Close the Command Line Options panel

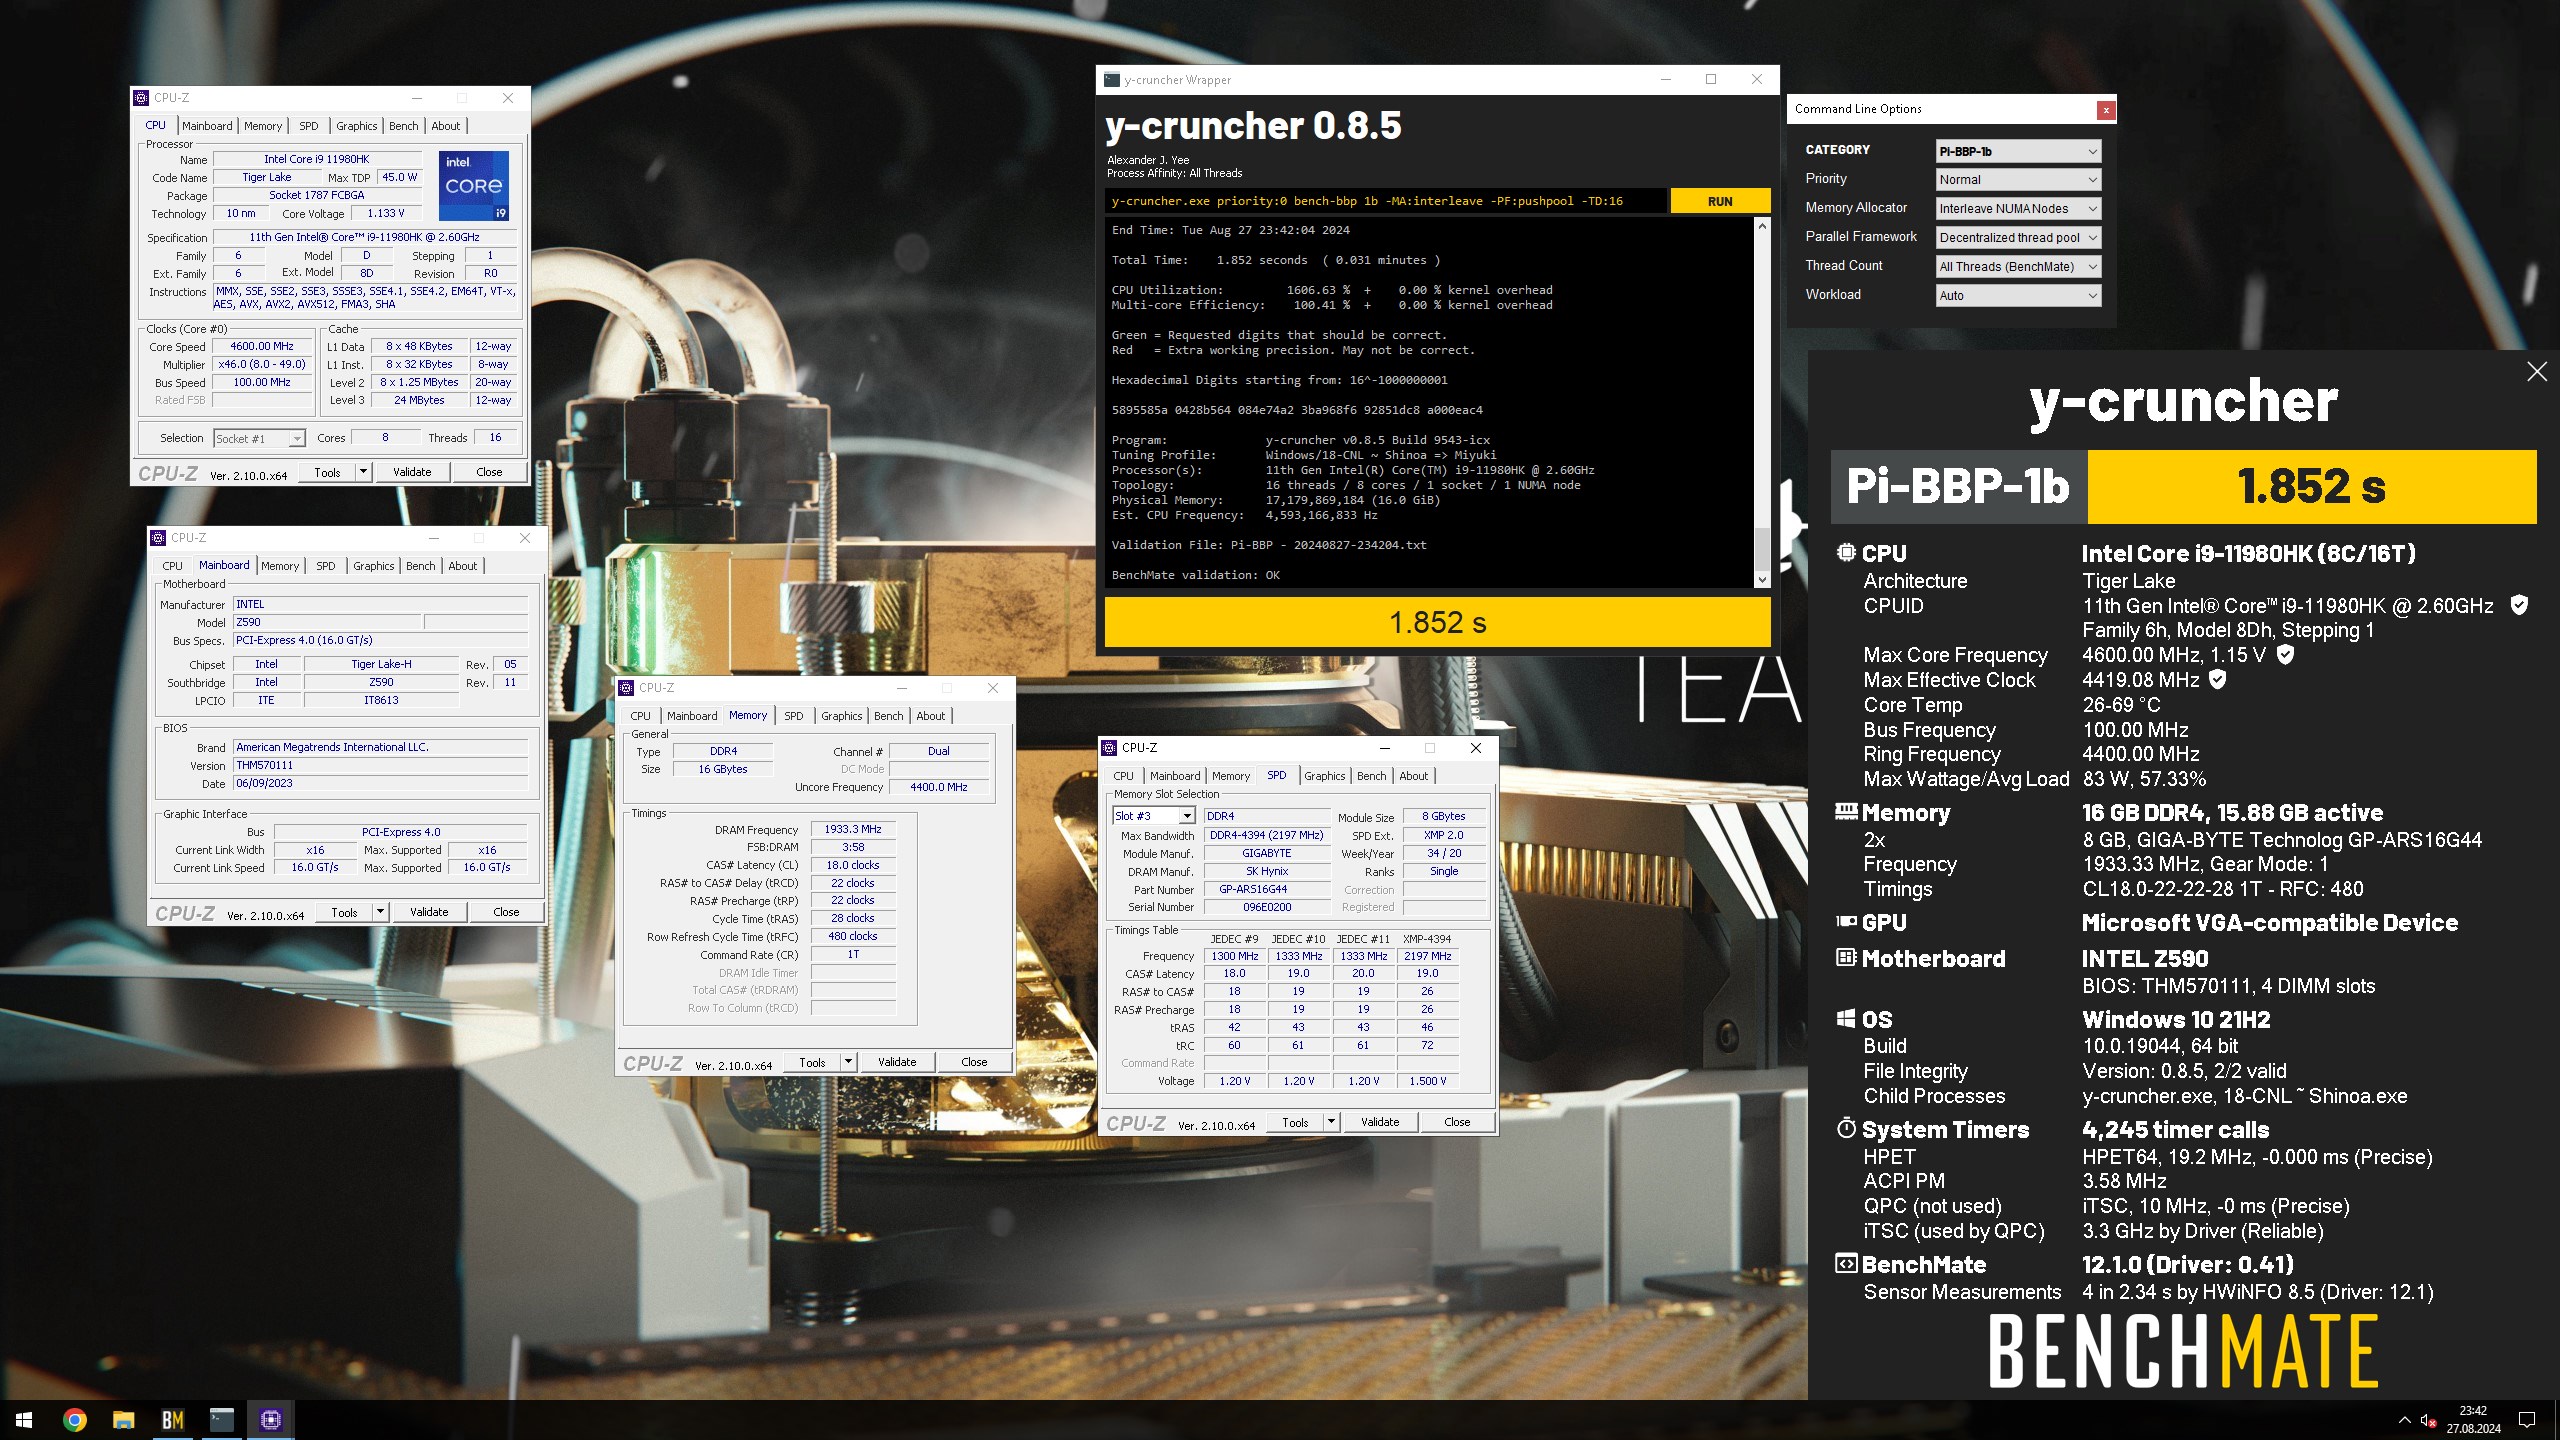click(2106, 110)
